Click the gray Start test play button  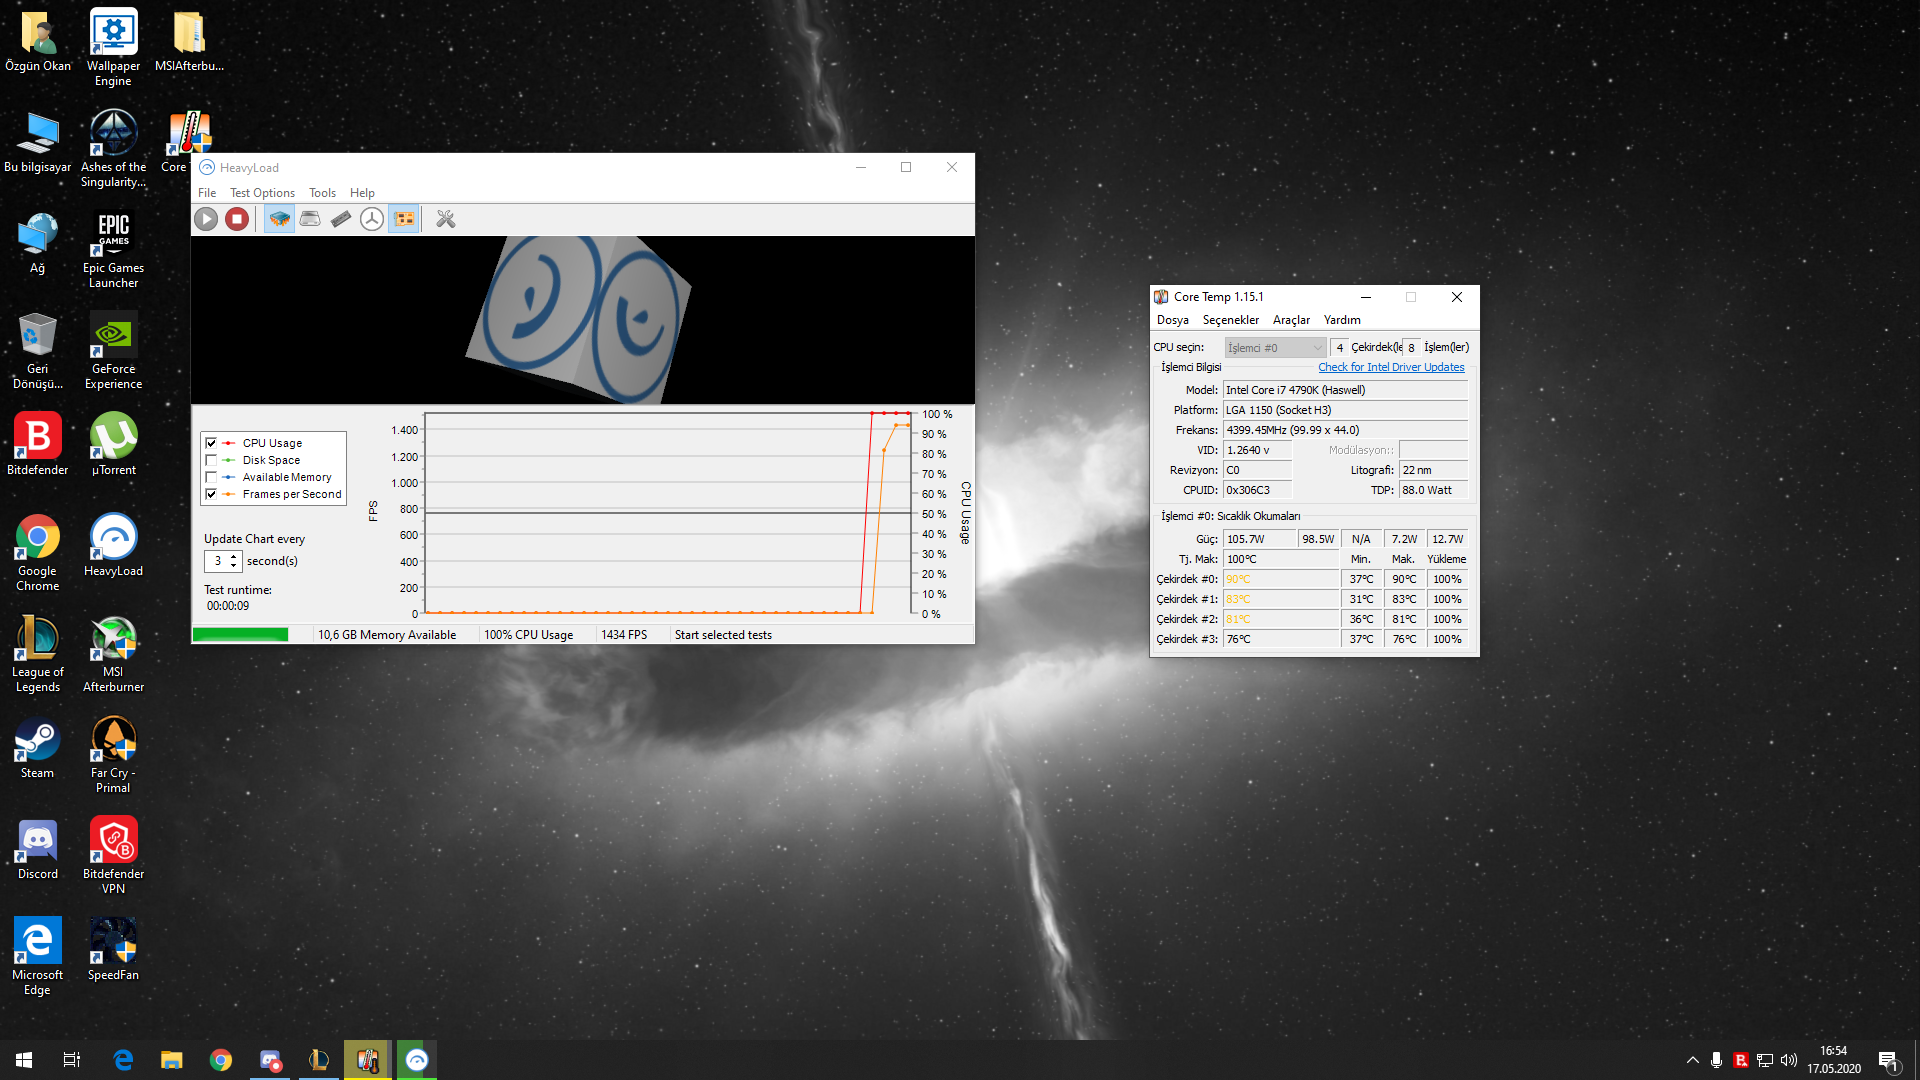pos(206,219)
